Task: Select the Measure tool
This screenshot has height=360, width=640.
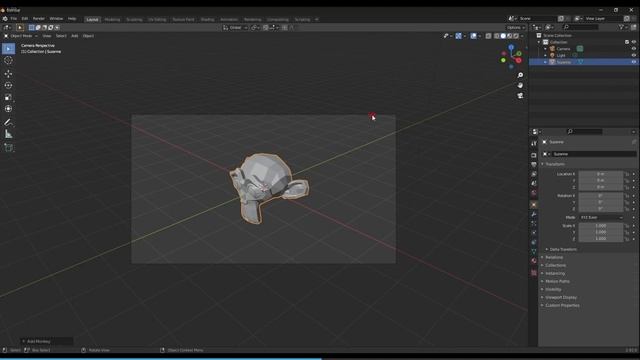Action: 8,134
